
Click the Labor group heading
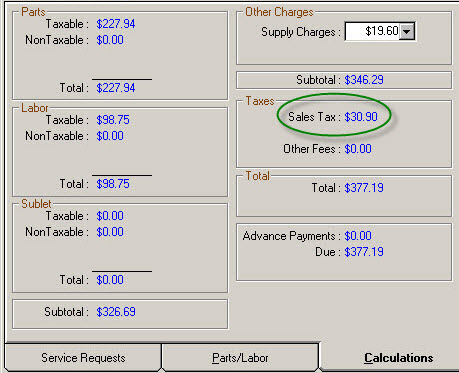(x=35, y=108)
